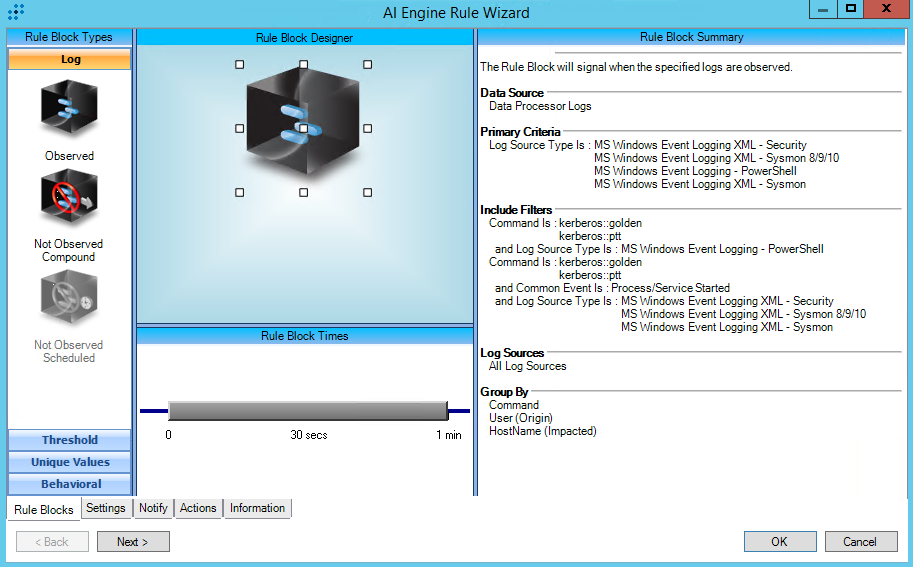Viewport: 913px width, 567px height.
Task: Click the top-right resize handle of the cube
Action: (367, 64)
